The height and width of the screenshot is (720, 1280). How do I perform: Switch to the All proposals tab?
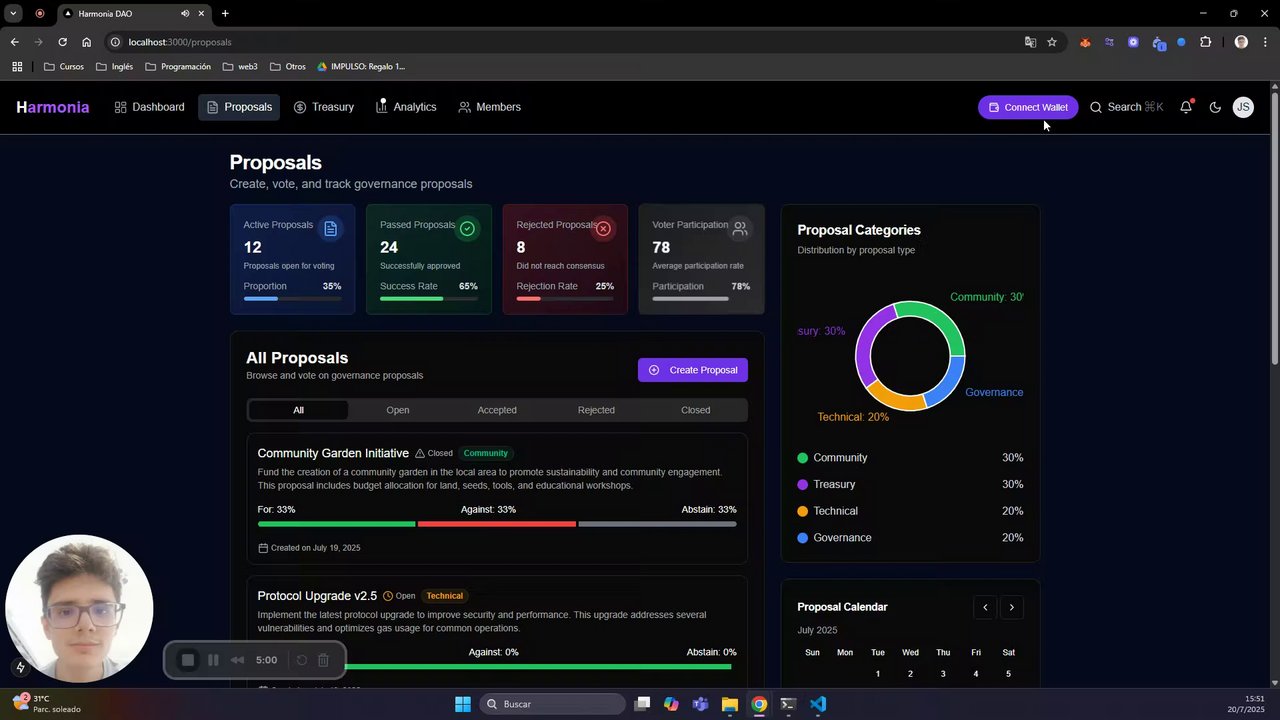(x=298, y=410)
